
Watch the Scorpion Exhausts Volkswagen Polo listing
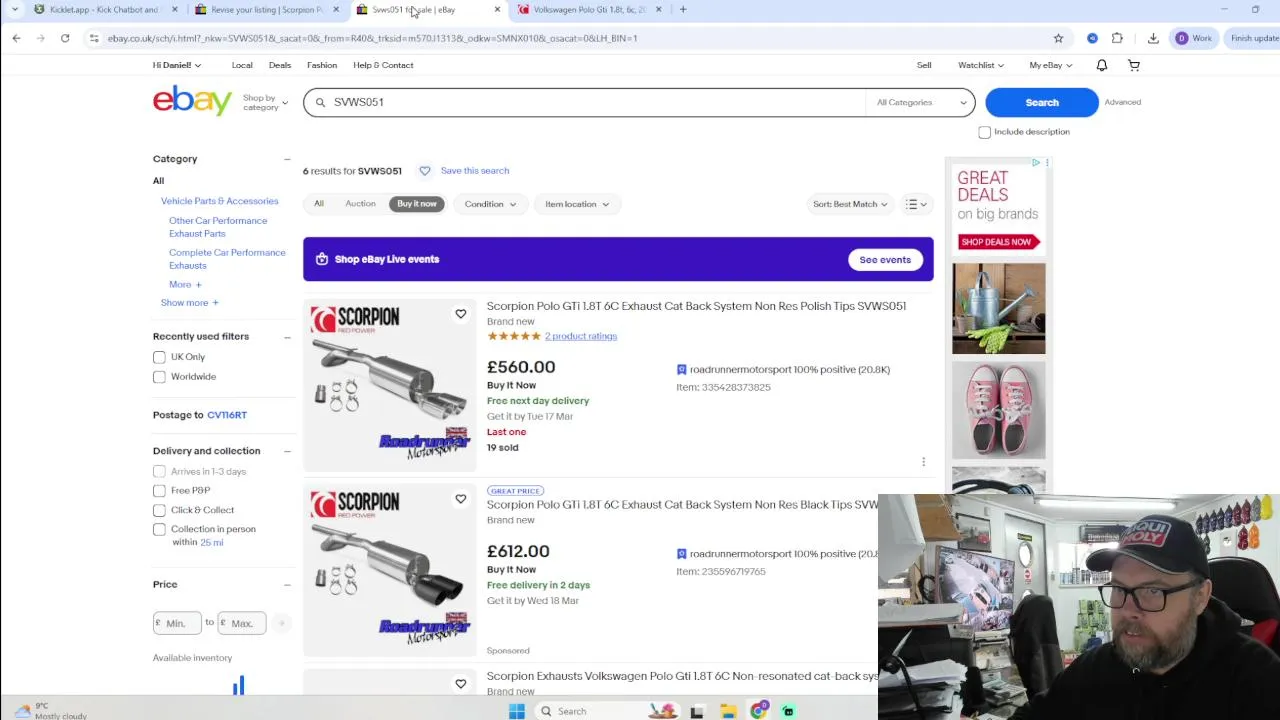tap(460, 683)
